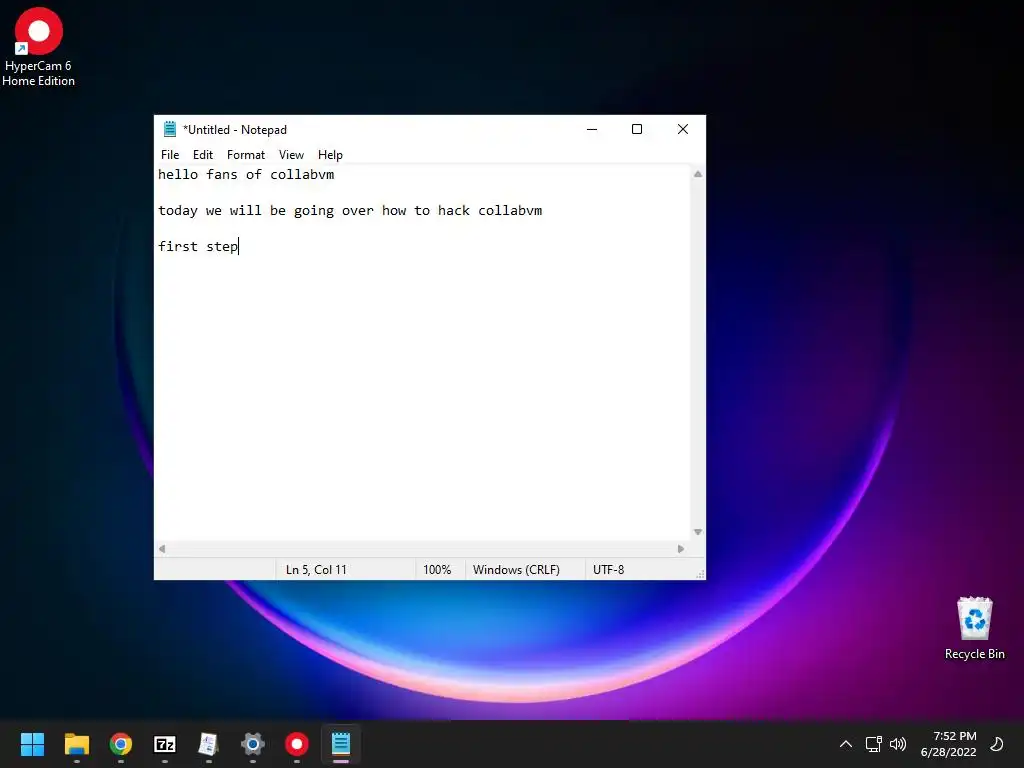
Task: Place cursor in line 'hello fans of collabvm'
Action: 246,175
